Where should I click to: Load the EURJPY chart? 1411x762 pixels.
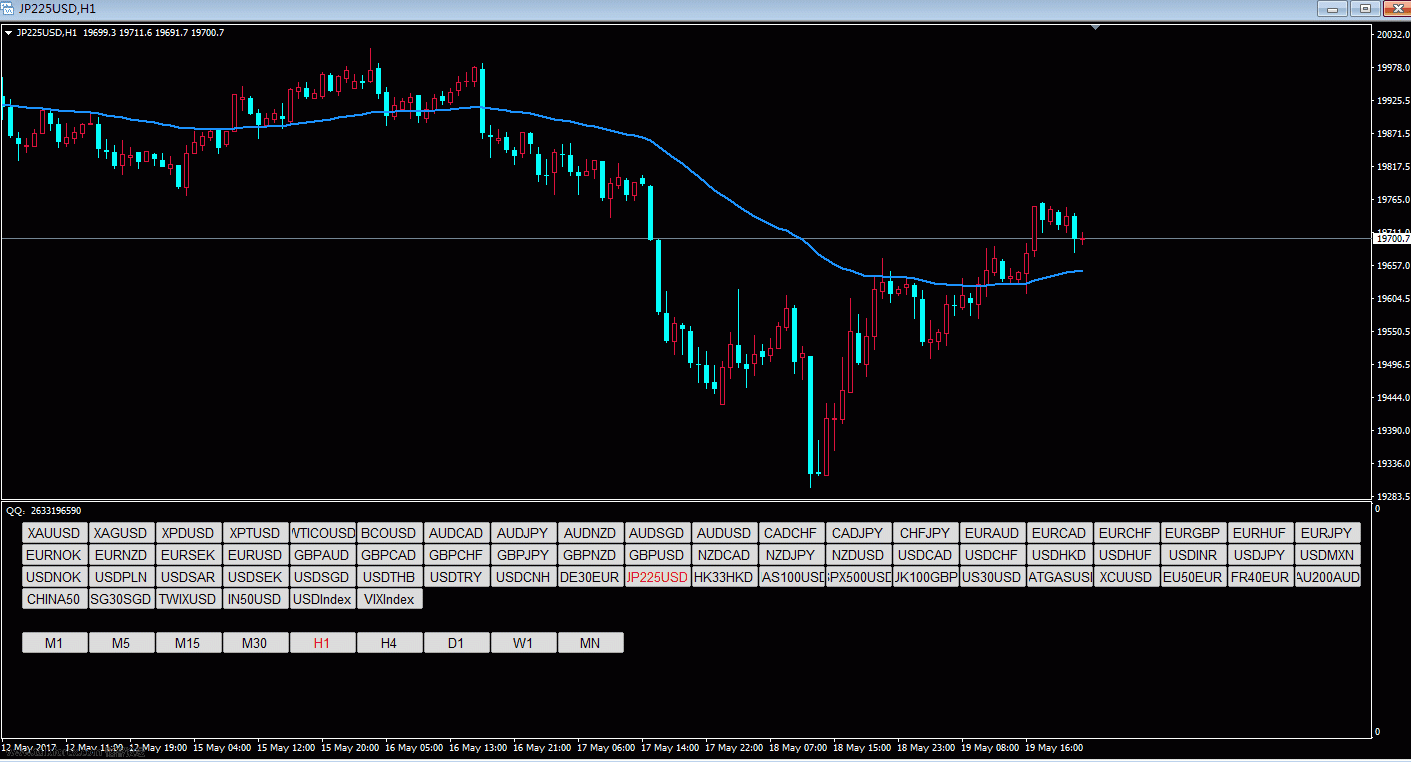point(1327,533)
